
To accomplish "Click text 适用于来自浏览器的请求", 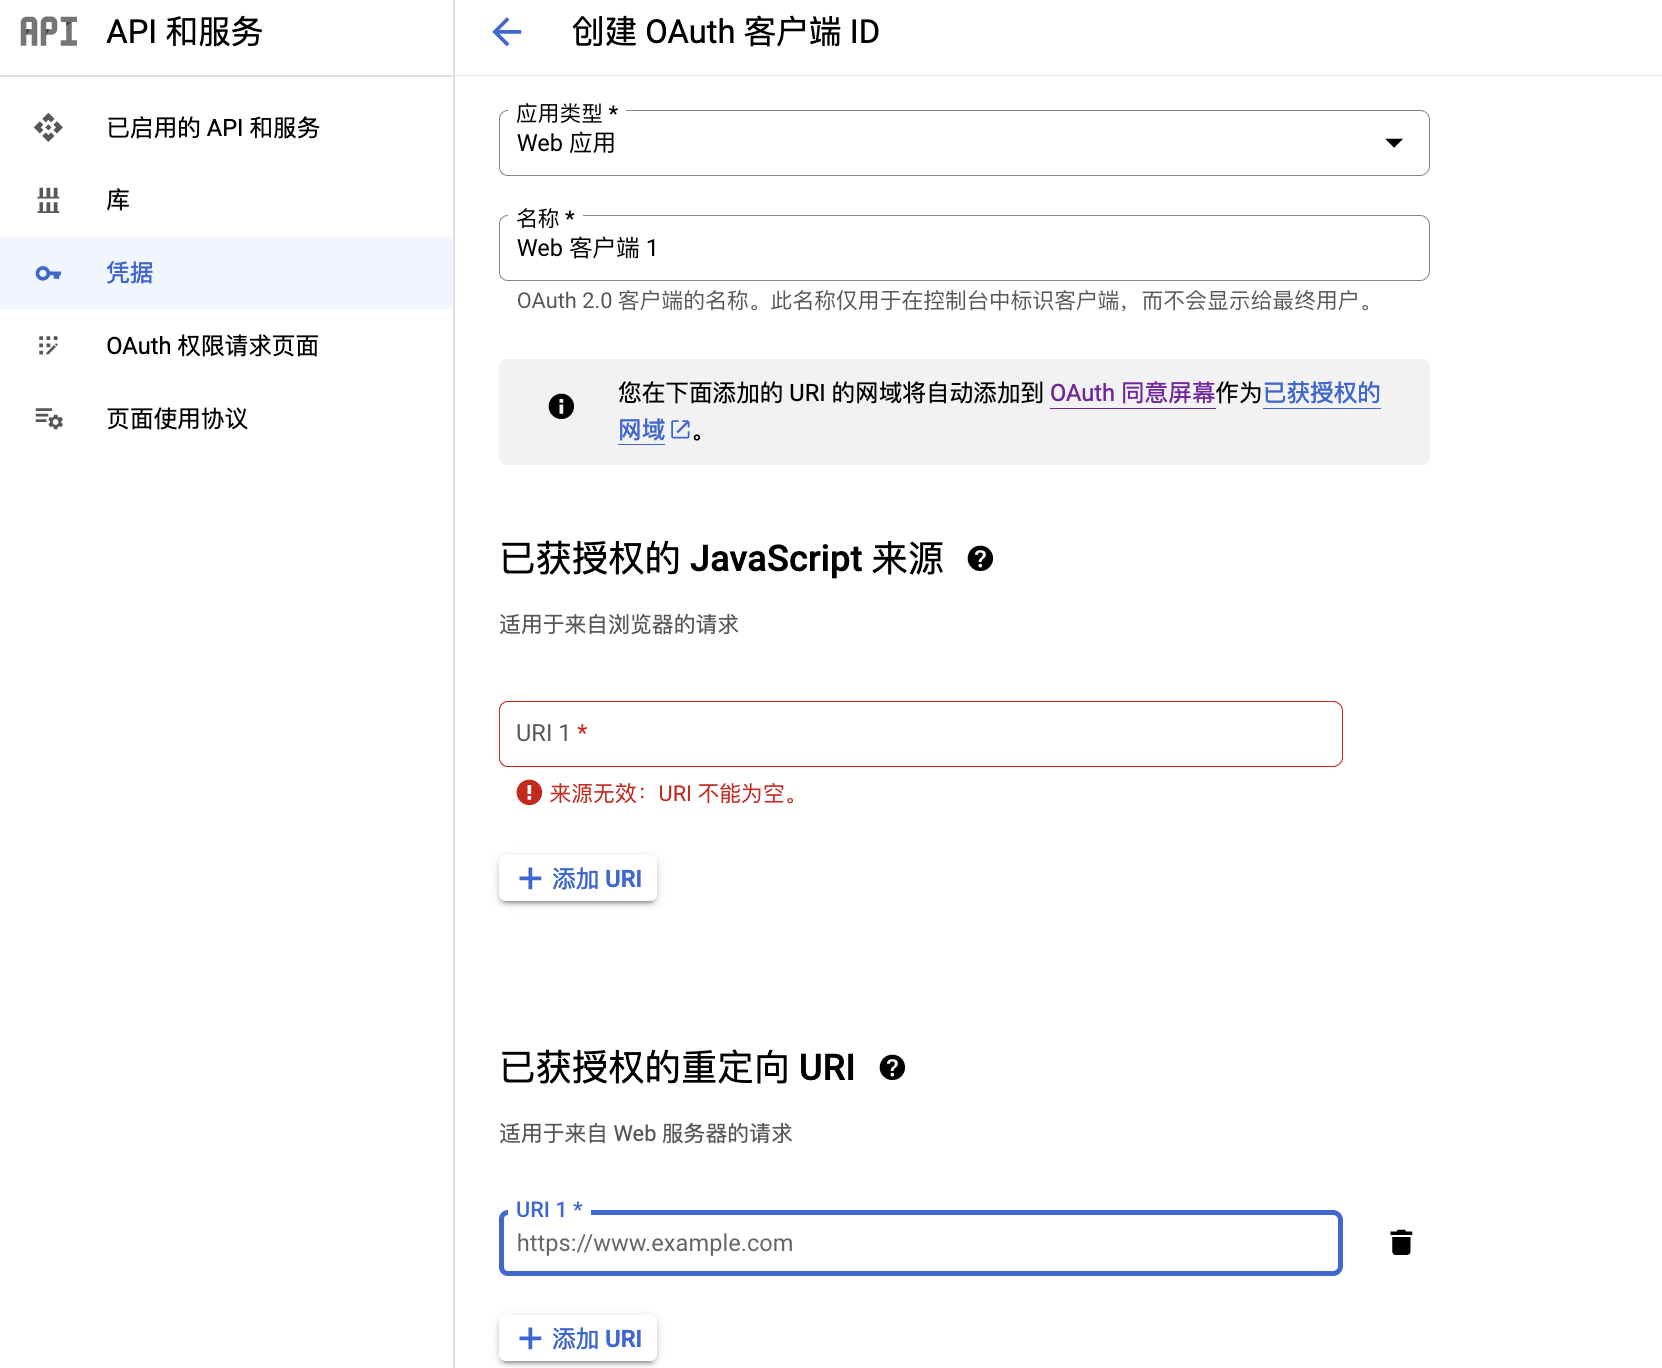I will click(618, 625).
